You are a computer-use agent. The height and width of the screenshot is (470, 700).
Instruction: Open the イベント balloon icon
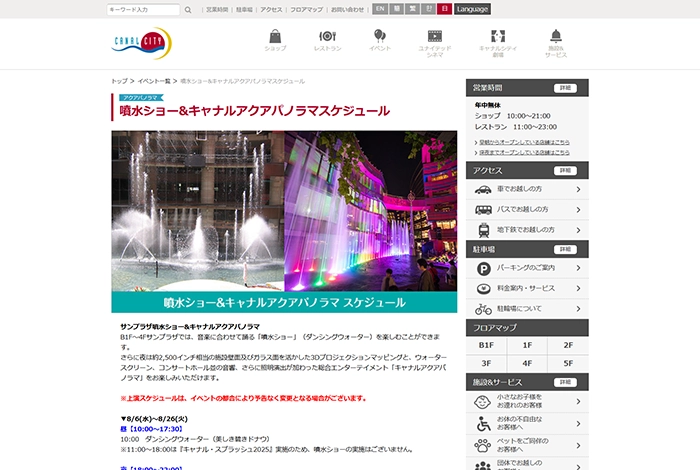pyautogui.click(x=379, y=36)
